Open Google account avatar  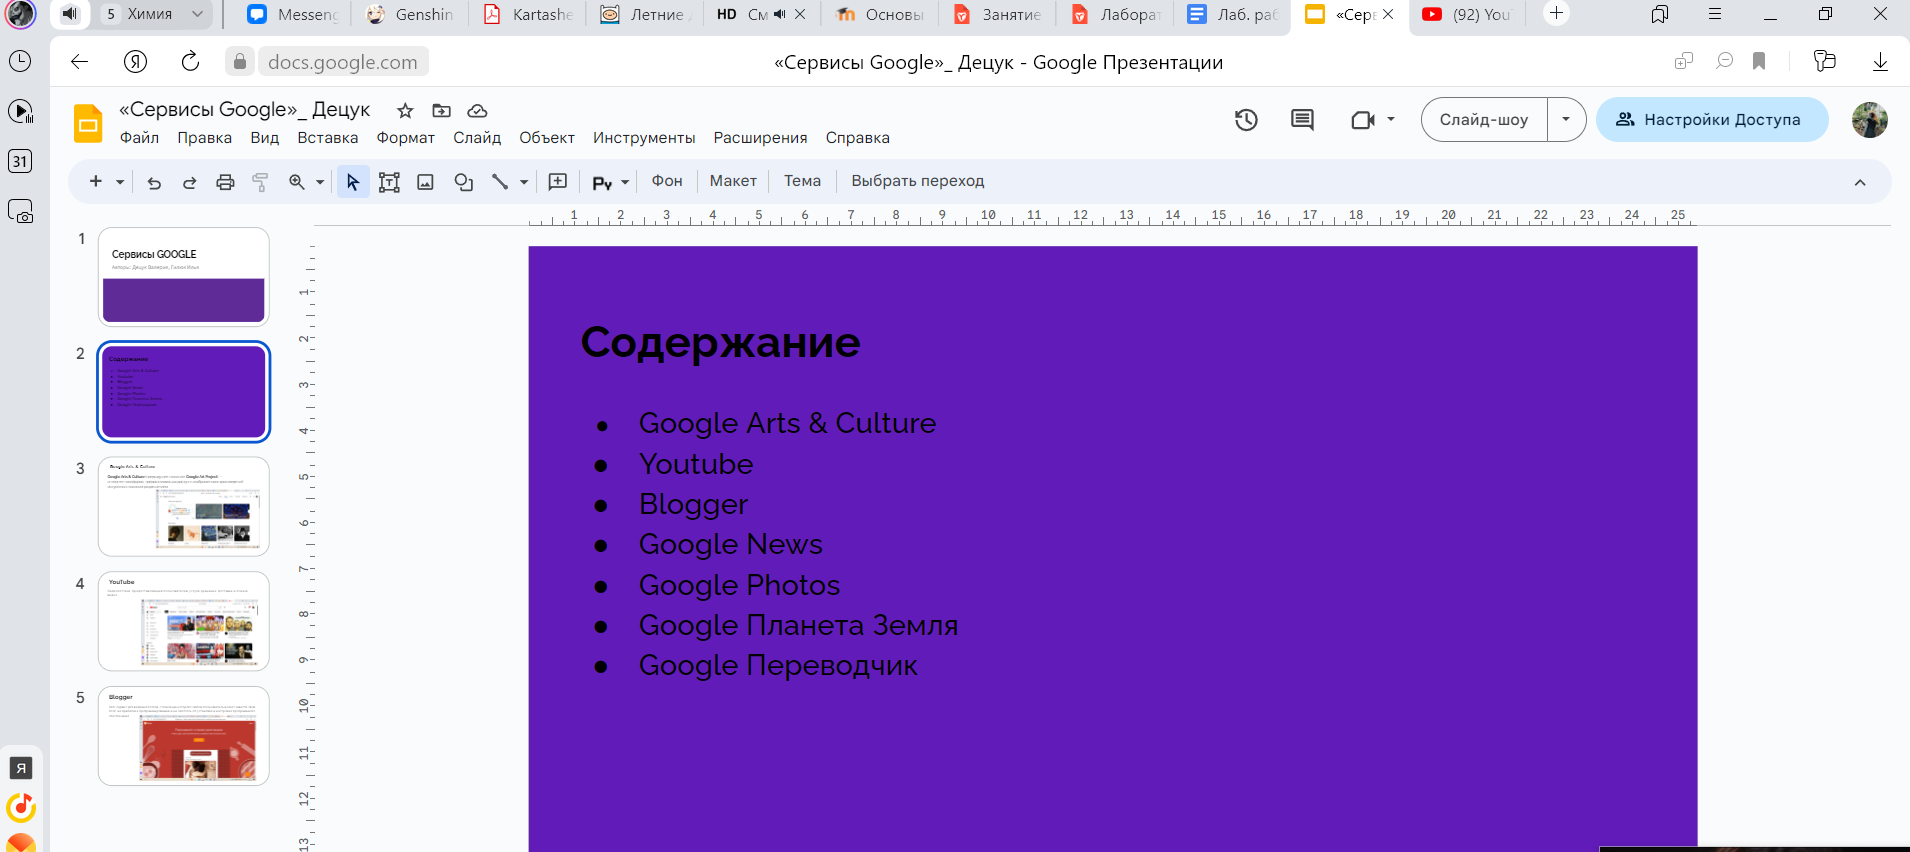tap(1870, 120)
